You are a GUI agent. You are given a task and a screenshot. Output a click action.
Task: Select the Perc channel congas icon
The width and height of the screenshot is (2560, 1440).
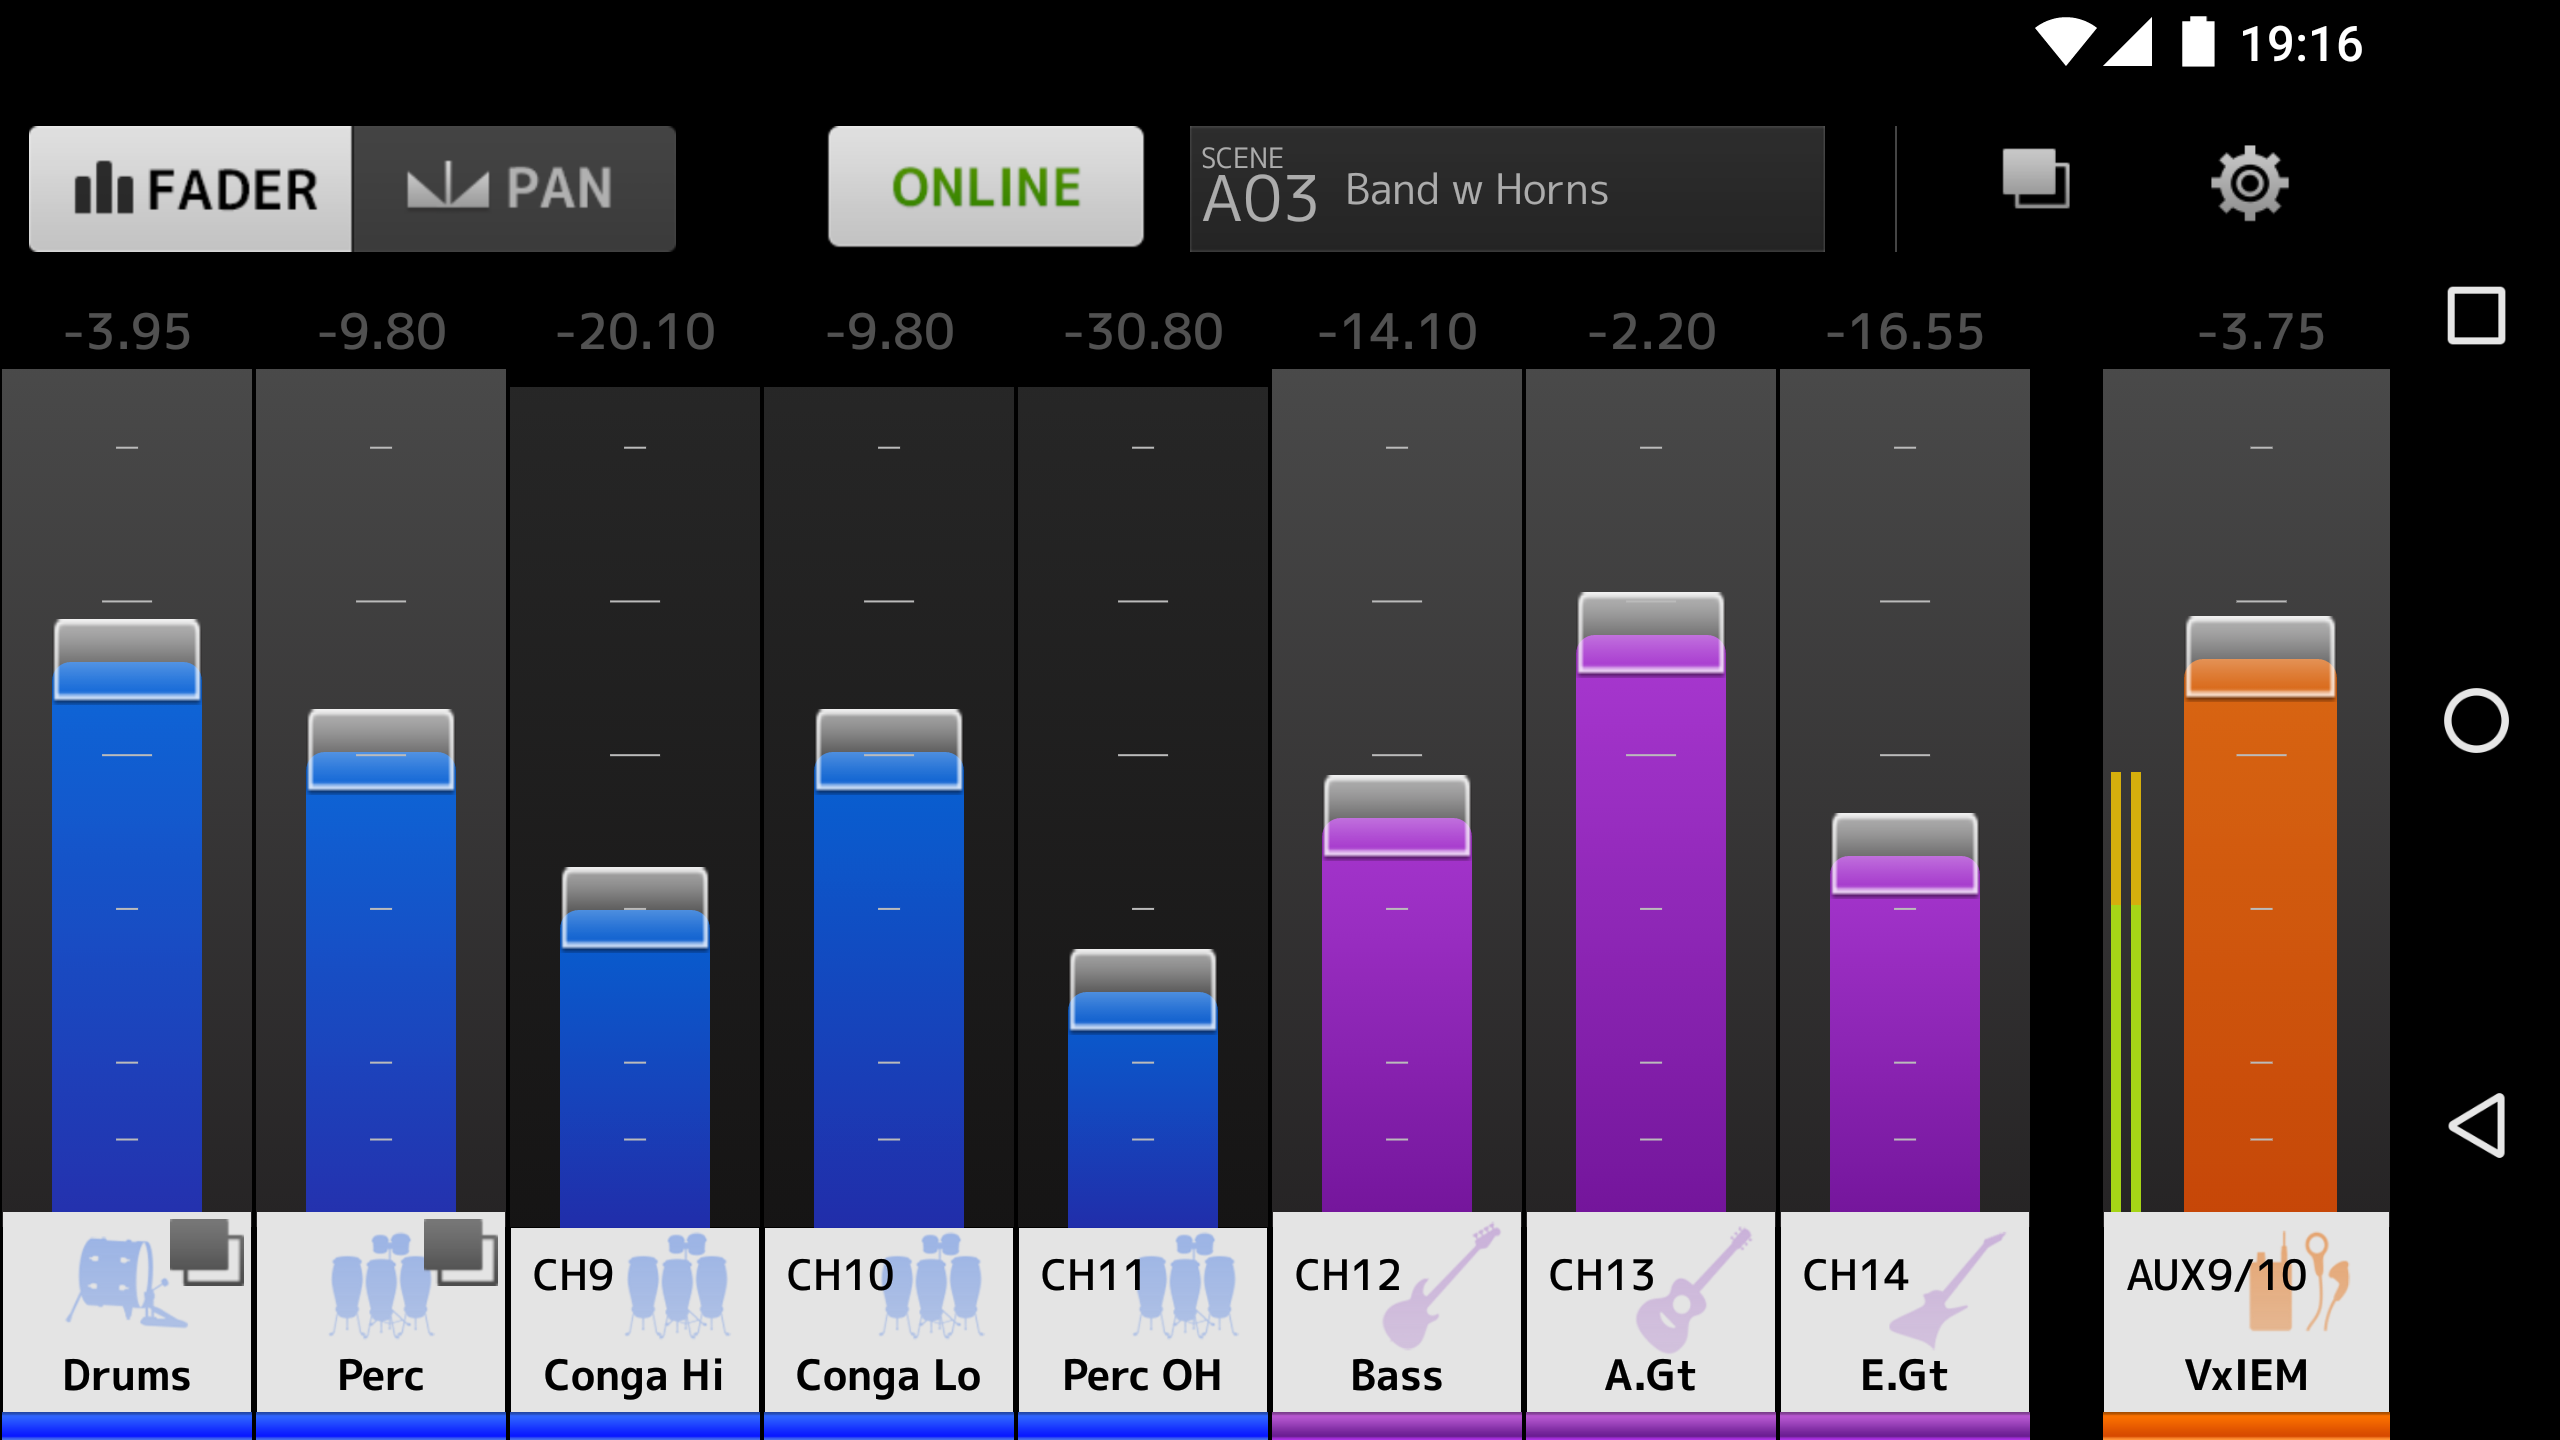coord(381,1286)
